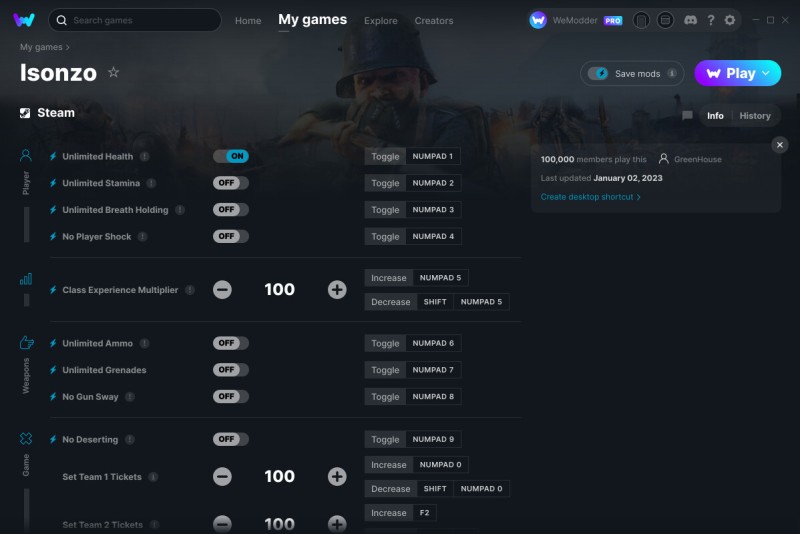The image size is (800, 534).
Task: Show info for Unlimited Health
Action: 145,157
